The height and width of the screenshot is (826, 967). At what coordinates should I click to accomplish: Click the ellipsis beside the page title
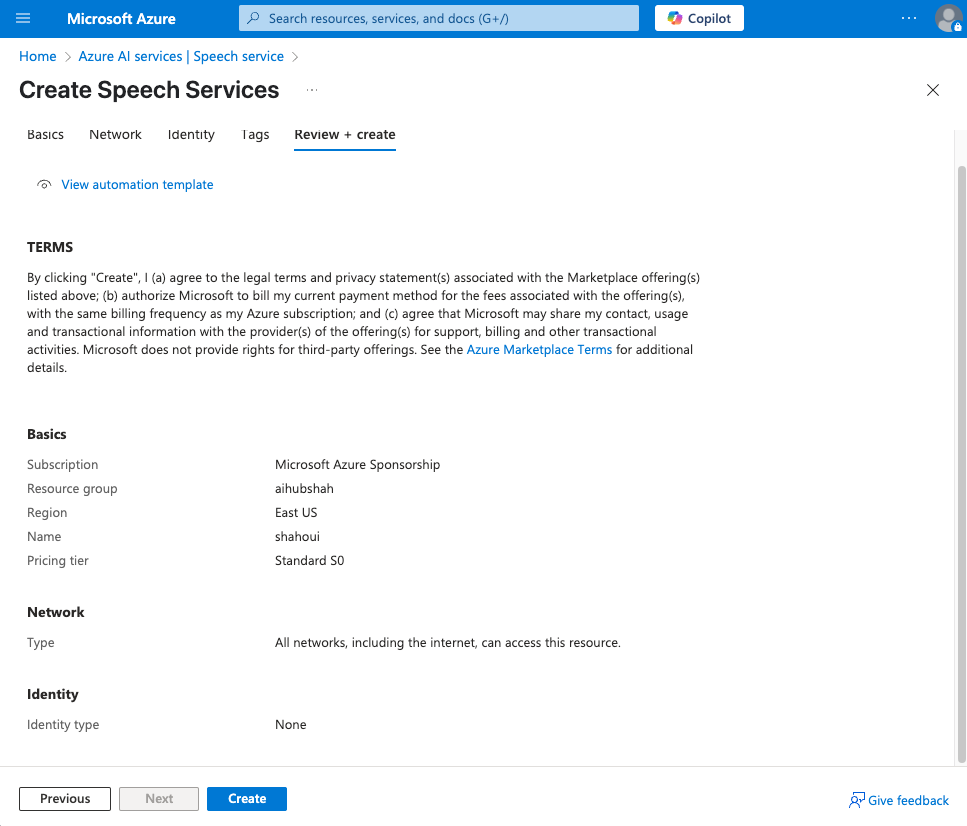click(312, 90)
